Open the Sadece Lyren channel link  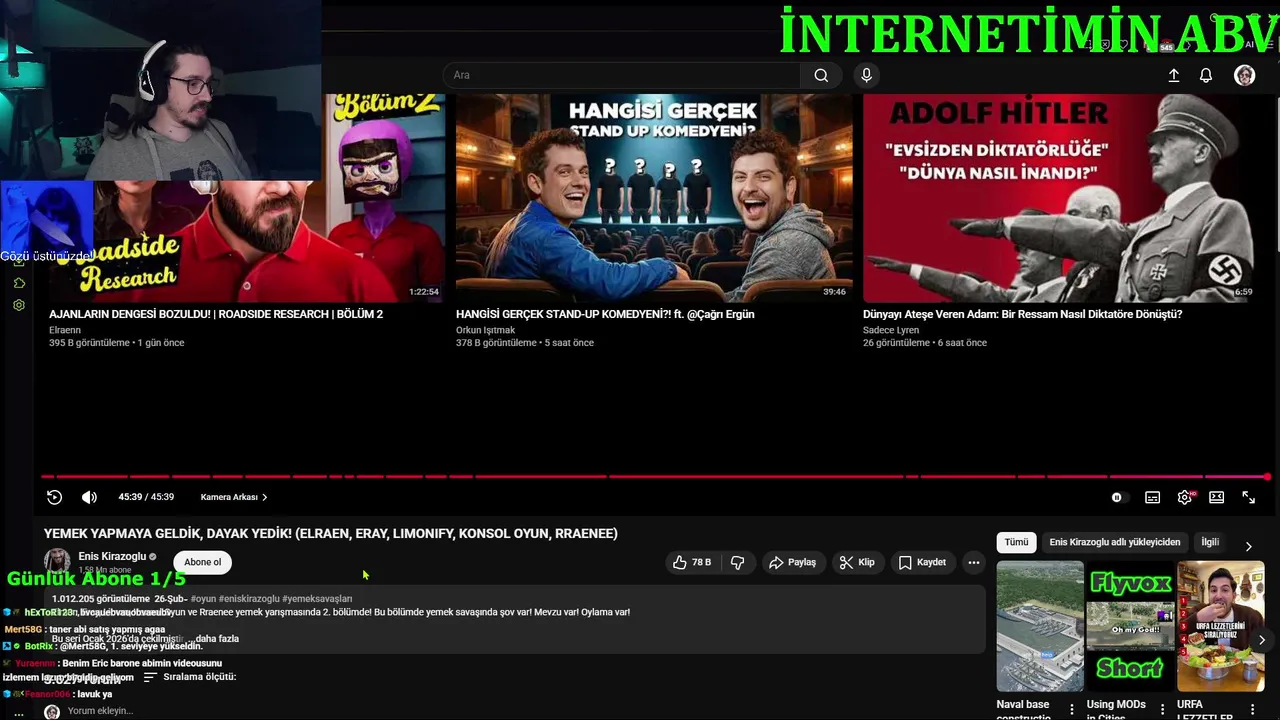click(891, 330)
